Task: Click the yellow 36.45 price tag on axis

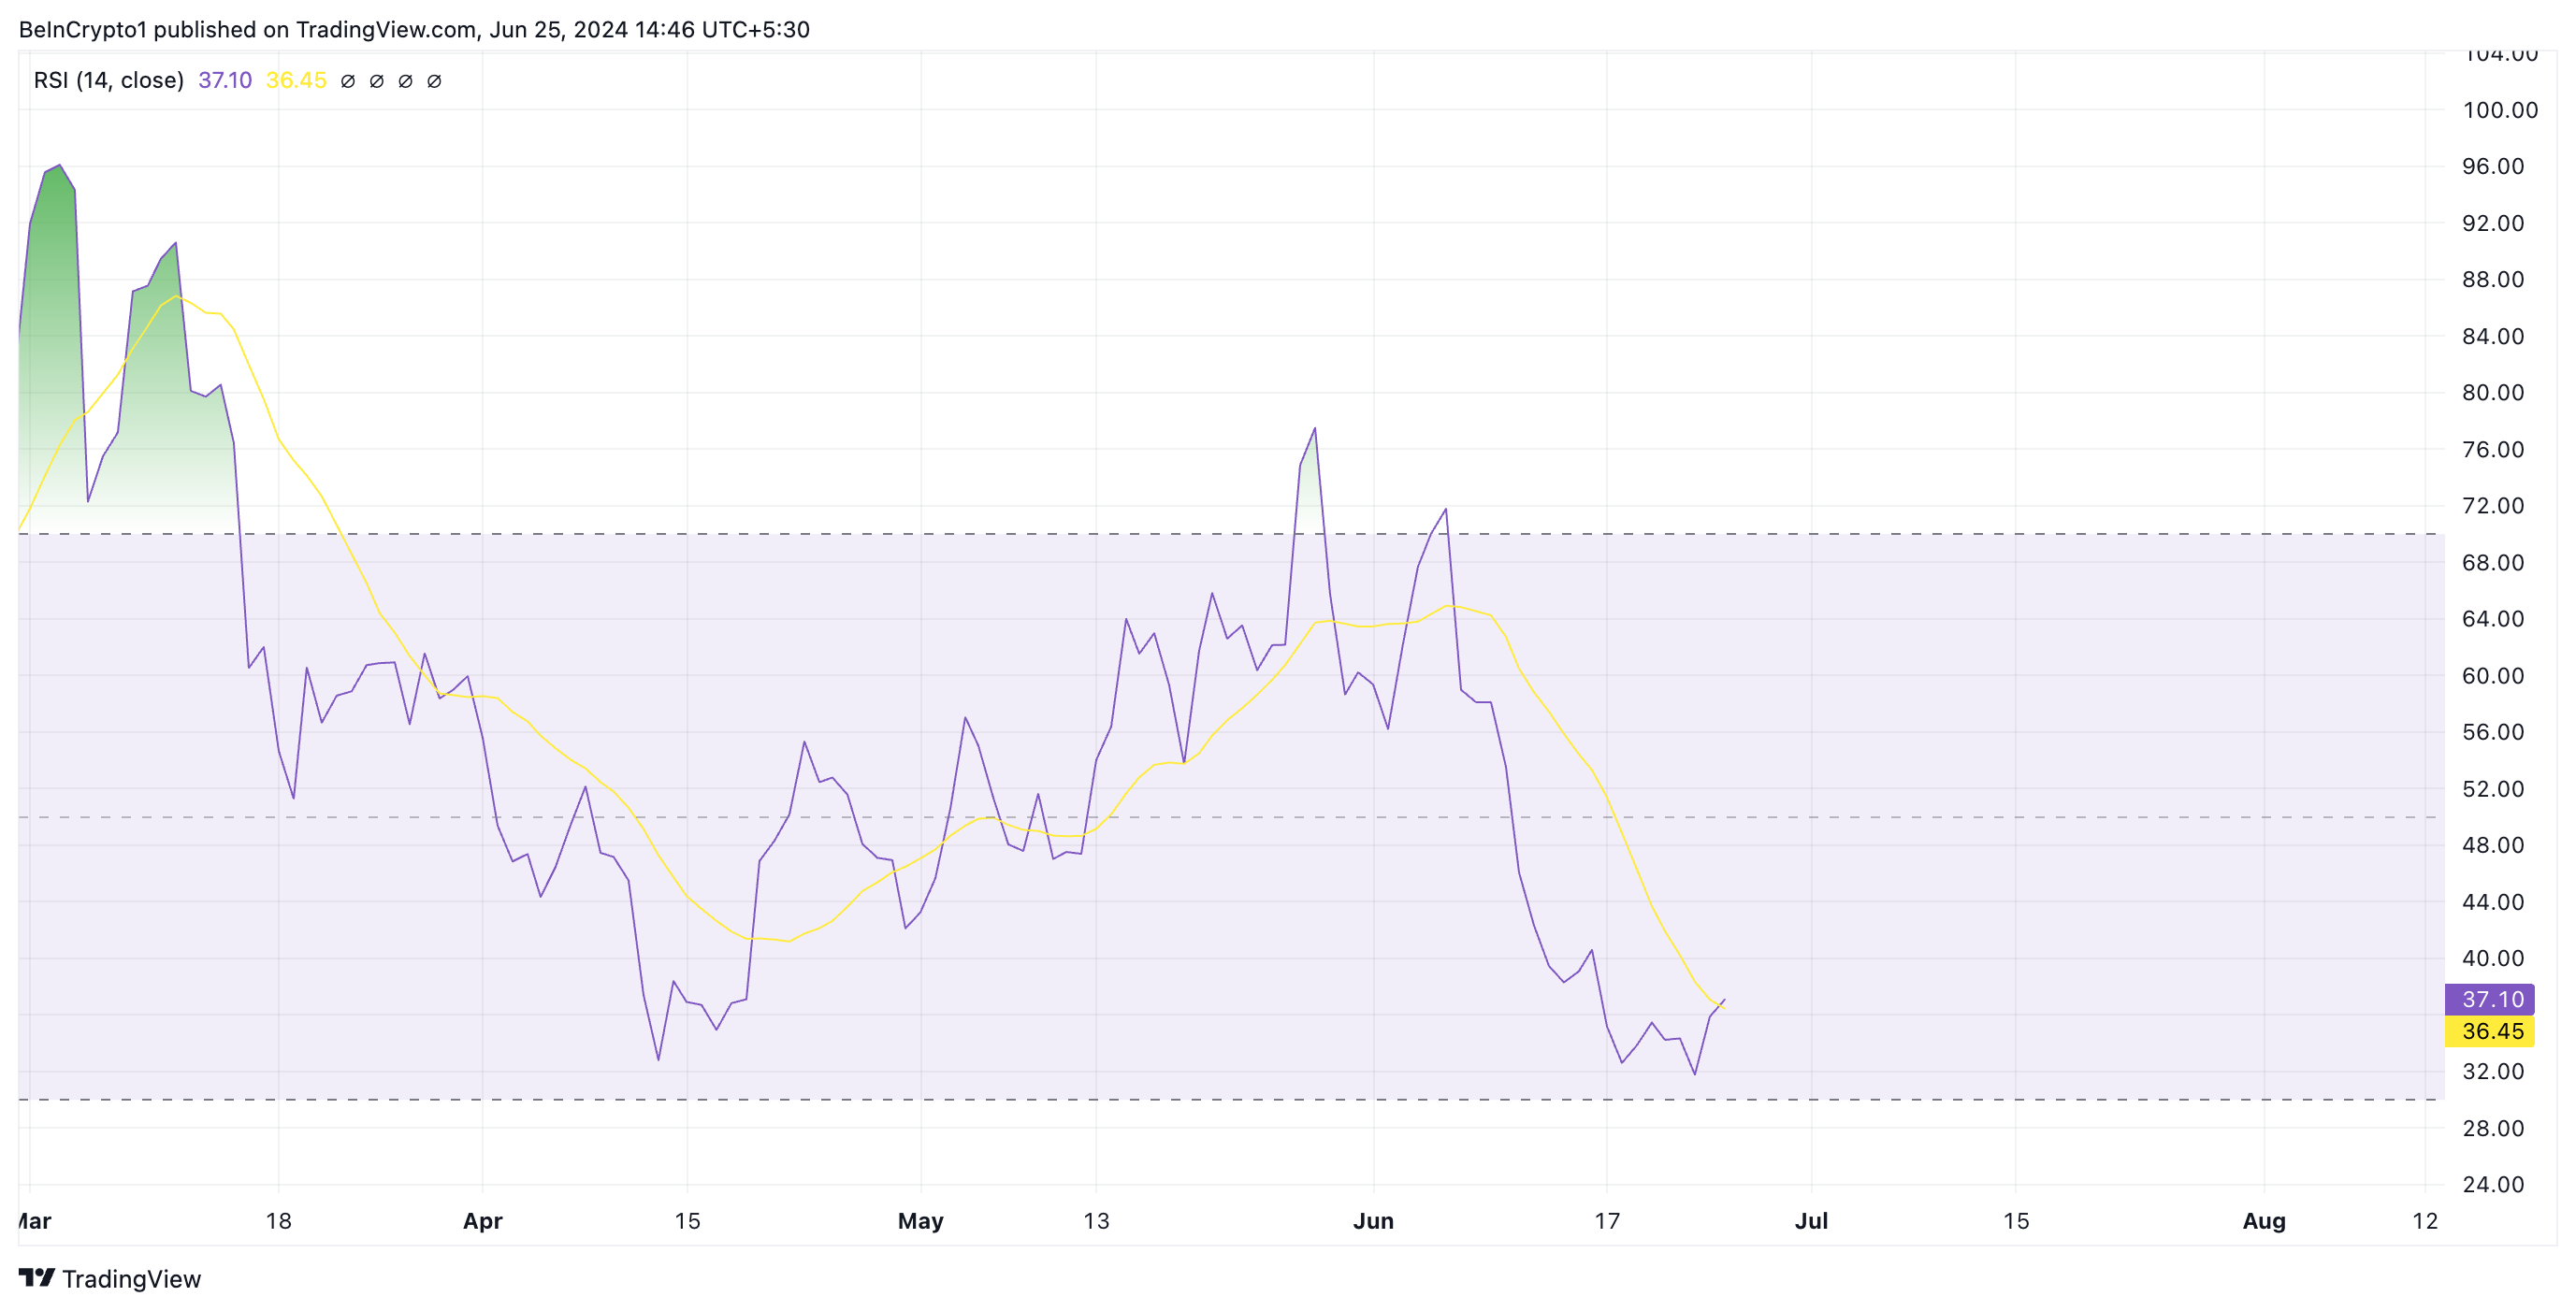Action: click(x=2490, y=1031)
